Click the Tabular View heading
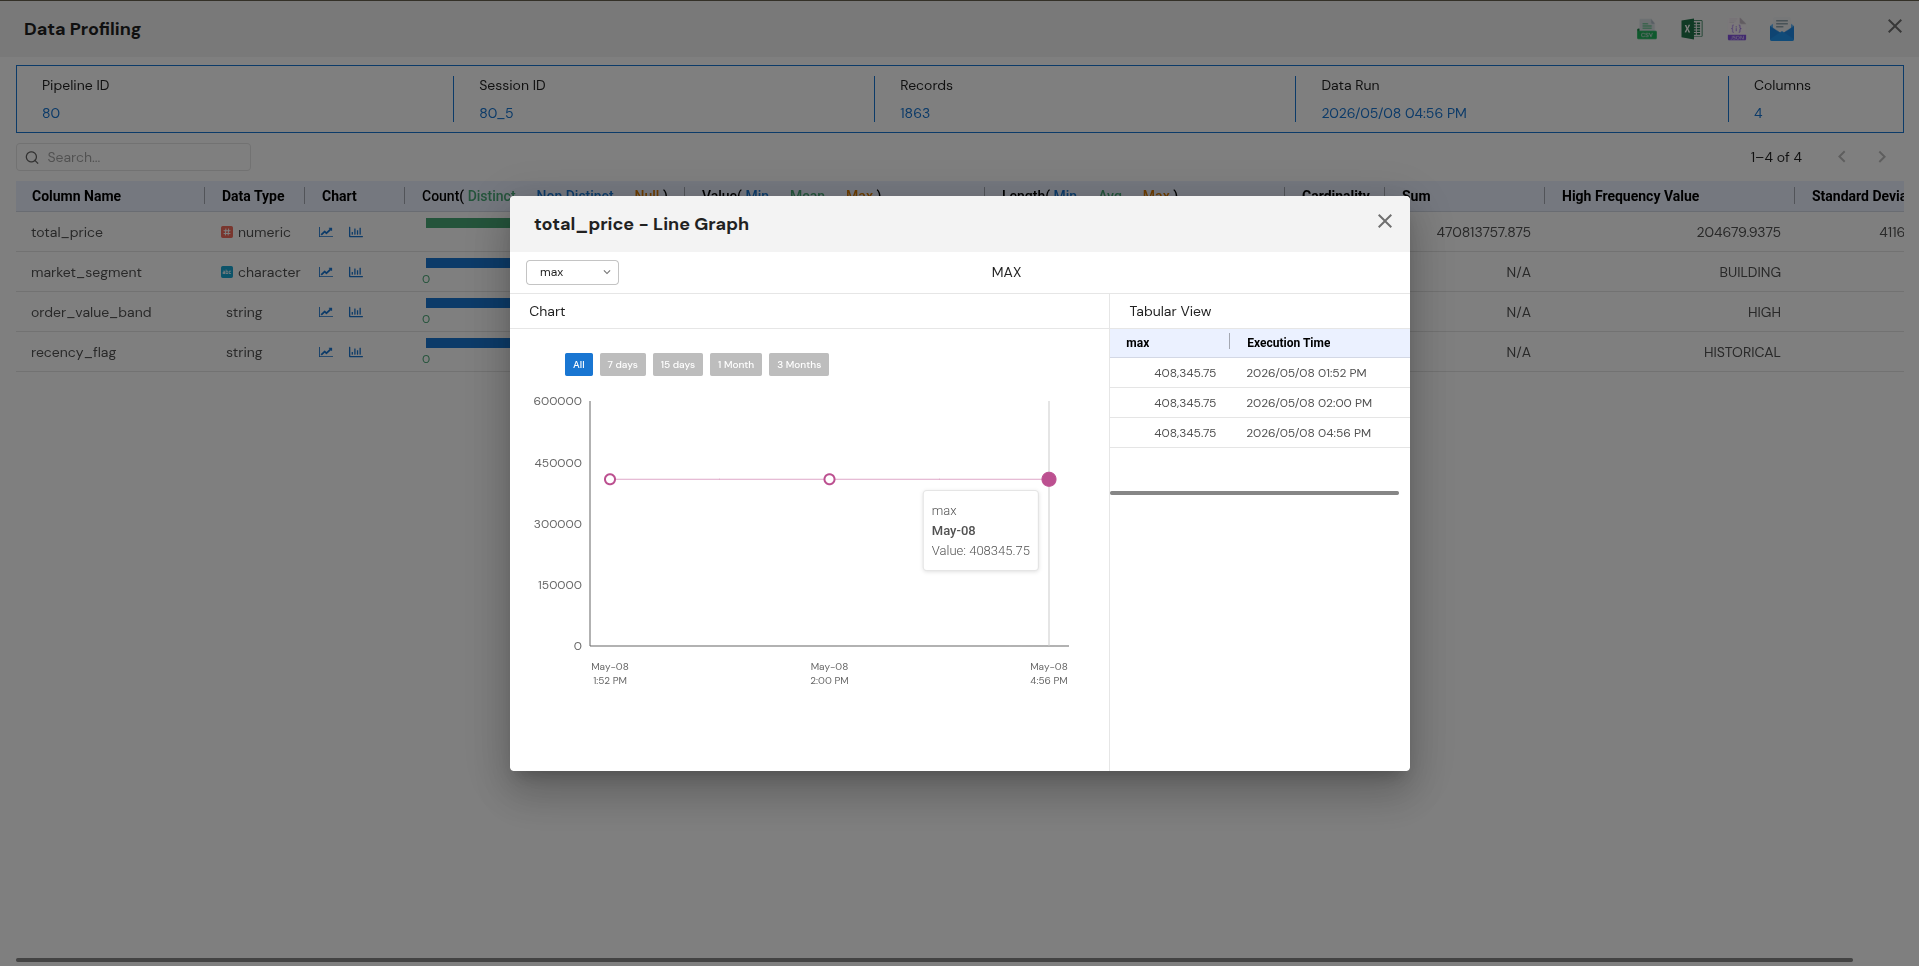Screen dimensions: 1919x966 click(x=1170, y=311)
